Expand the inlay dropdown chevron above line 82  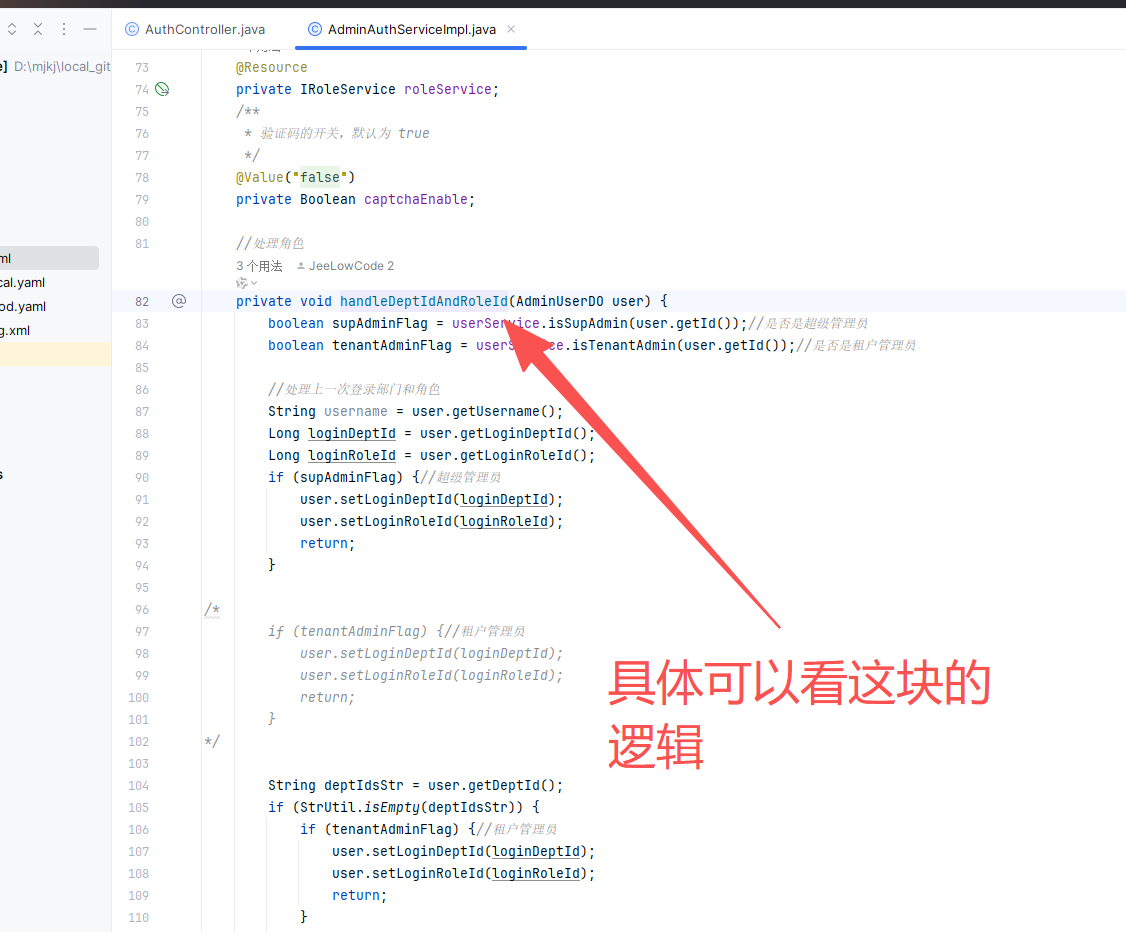[x=254, y=284]
